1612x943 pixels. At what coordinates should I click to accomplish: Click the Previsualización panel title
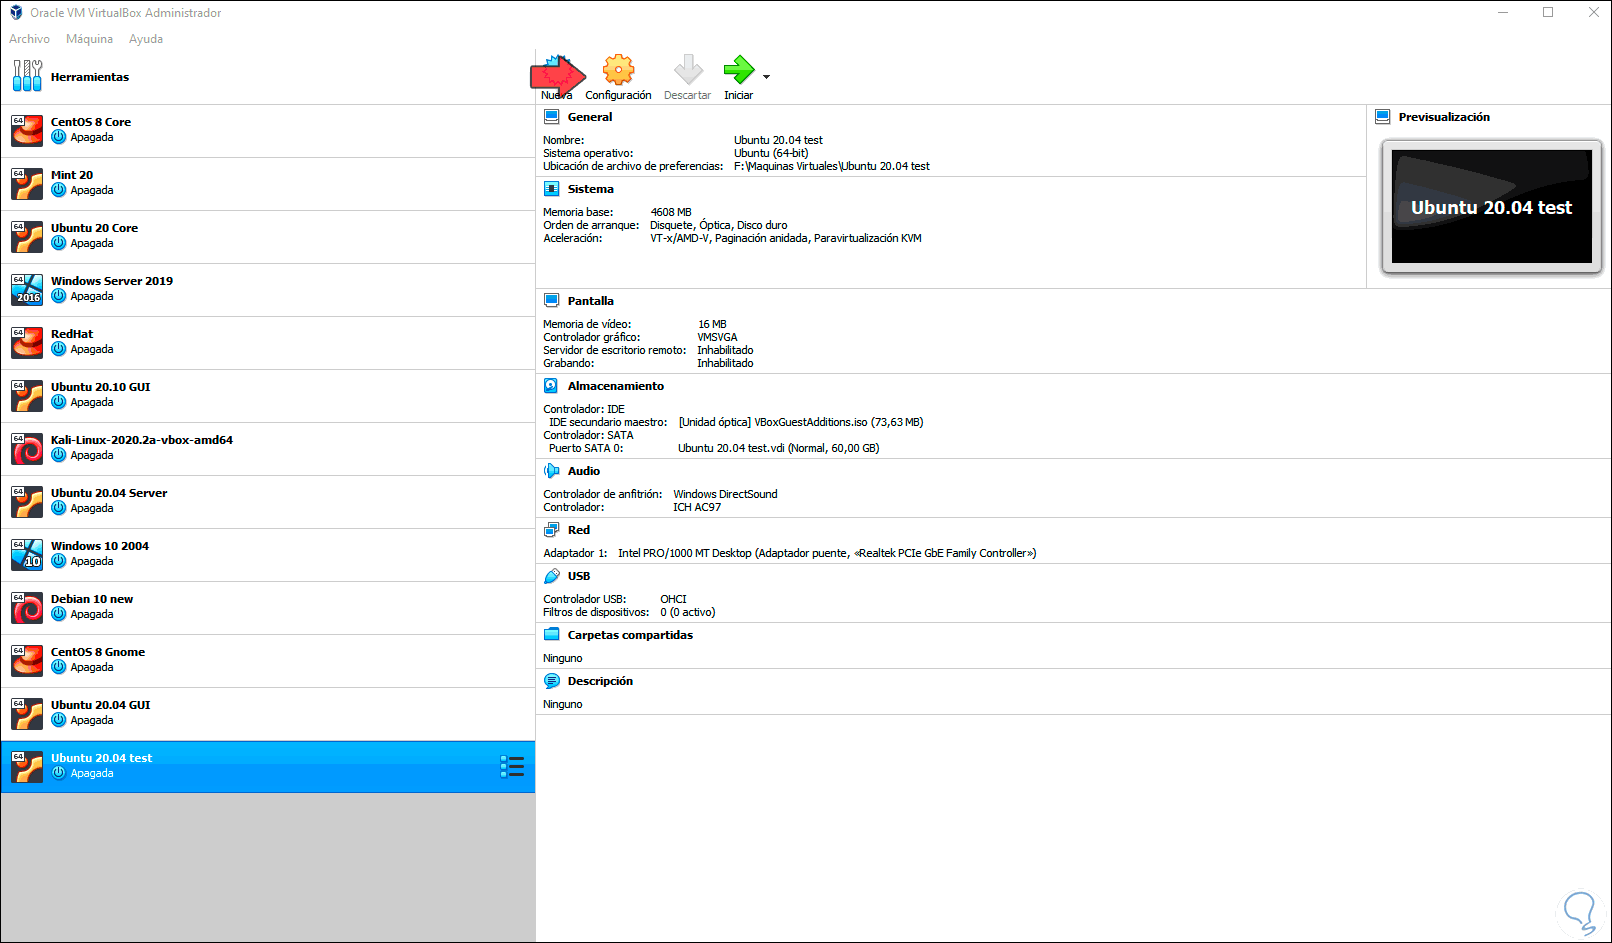[1444, 117]
